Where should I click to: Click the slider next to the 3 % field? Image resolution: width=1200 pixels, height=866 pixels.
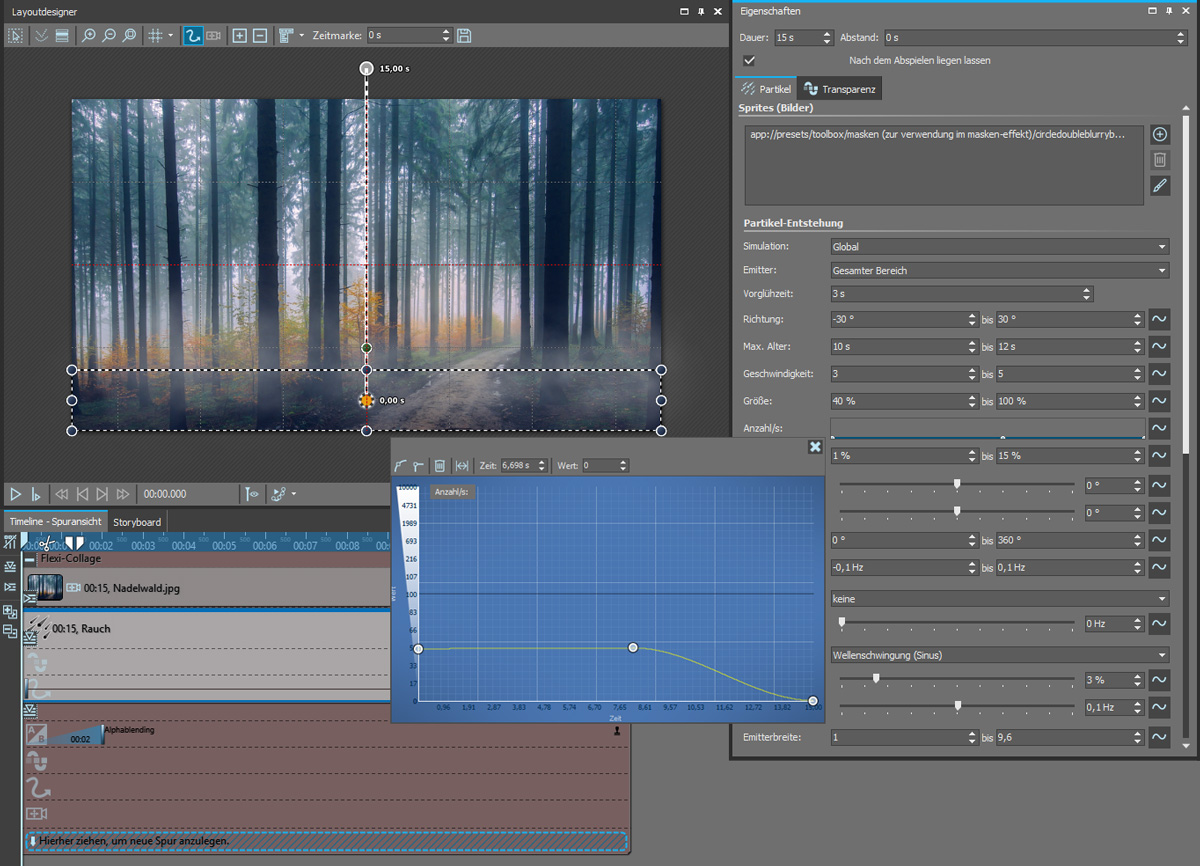point(876,679)
